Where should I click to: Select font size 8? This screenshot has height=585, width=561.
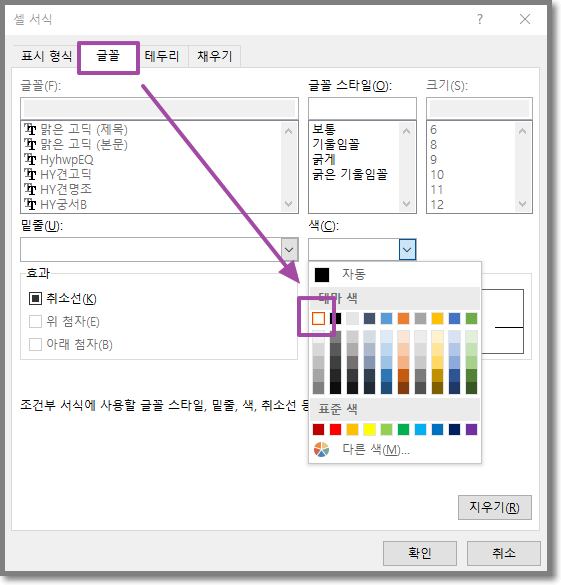433,145
